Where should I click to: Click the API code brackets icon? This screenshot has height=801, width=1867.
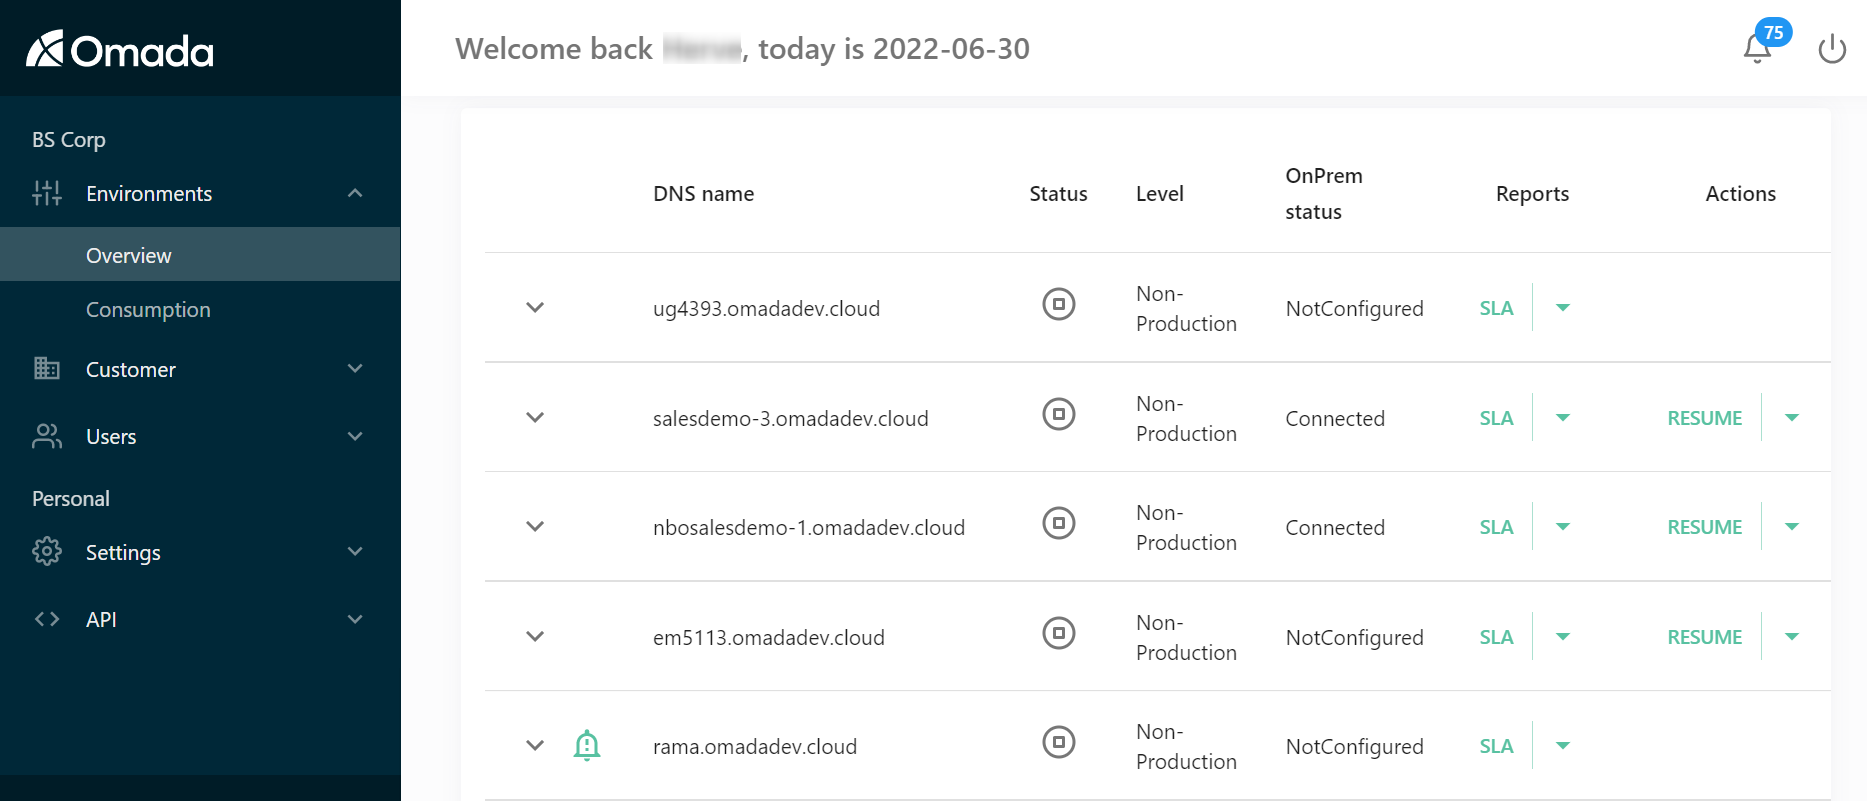47,619
